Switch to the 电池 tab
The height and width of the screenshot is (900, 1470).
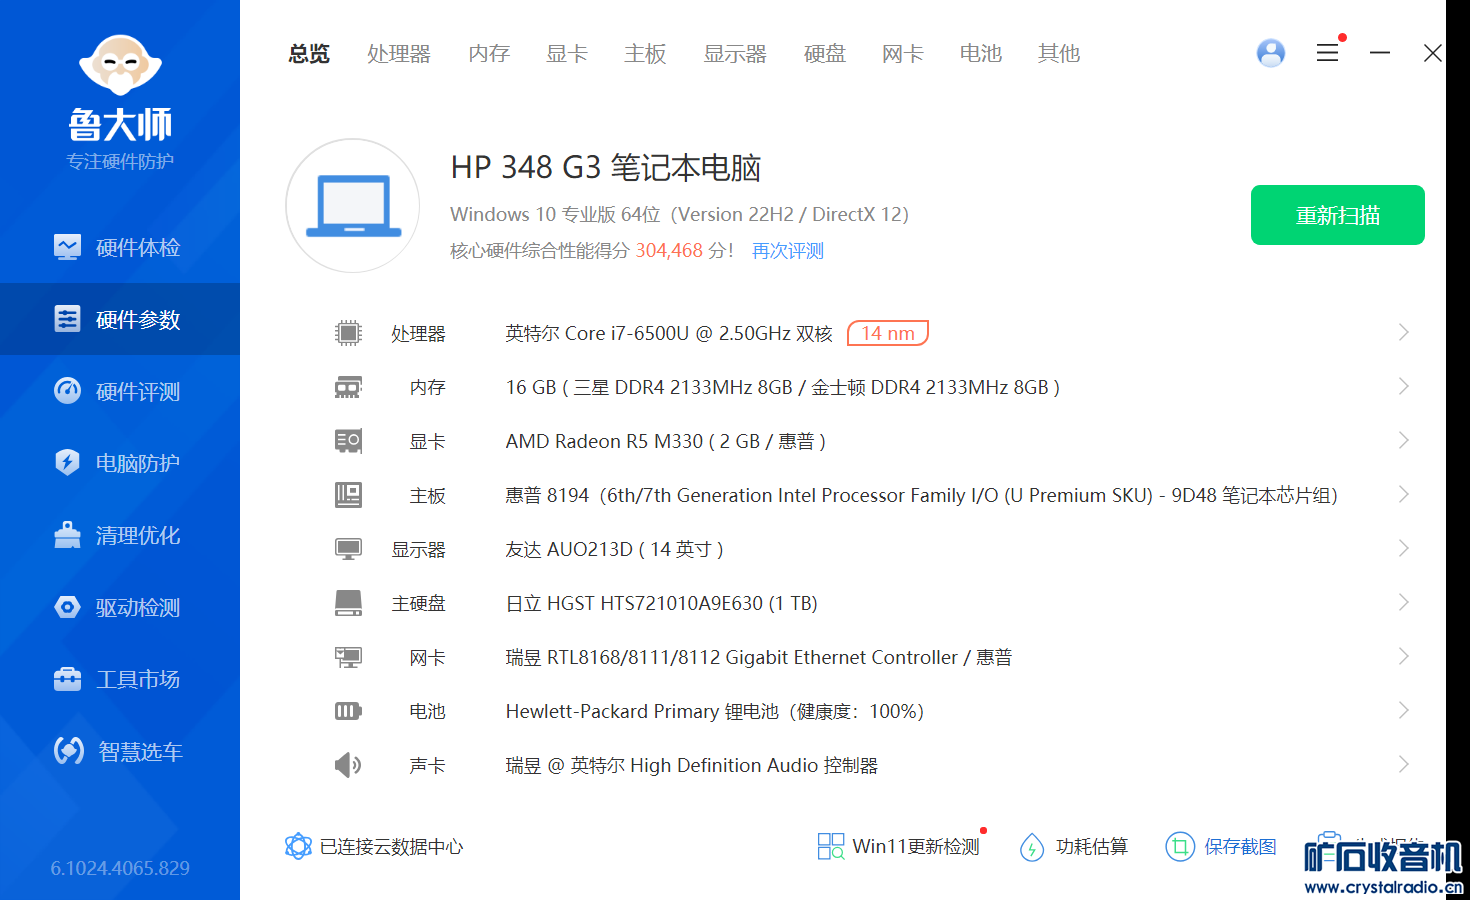981,53
